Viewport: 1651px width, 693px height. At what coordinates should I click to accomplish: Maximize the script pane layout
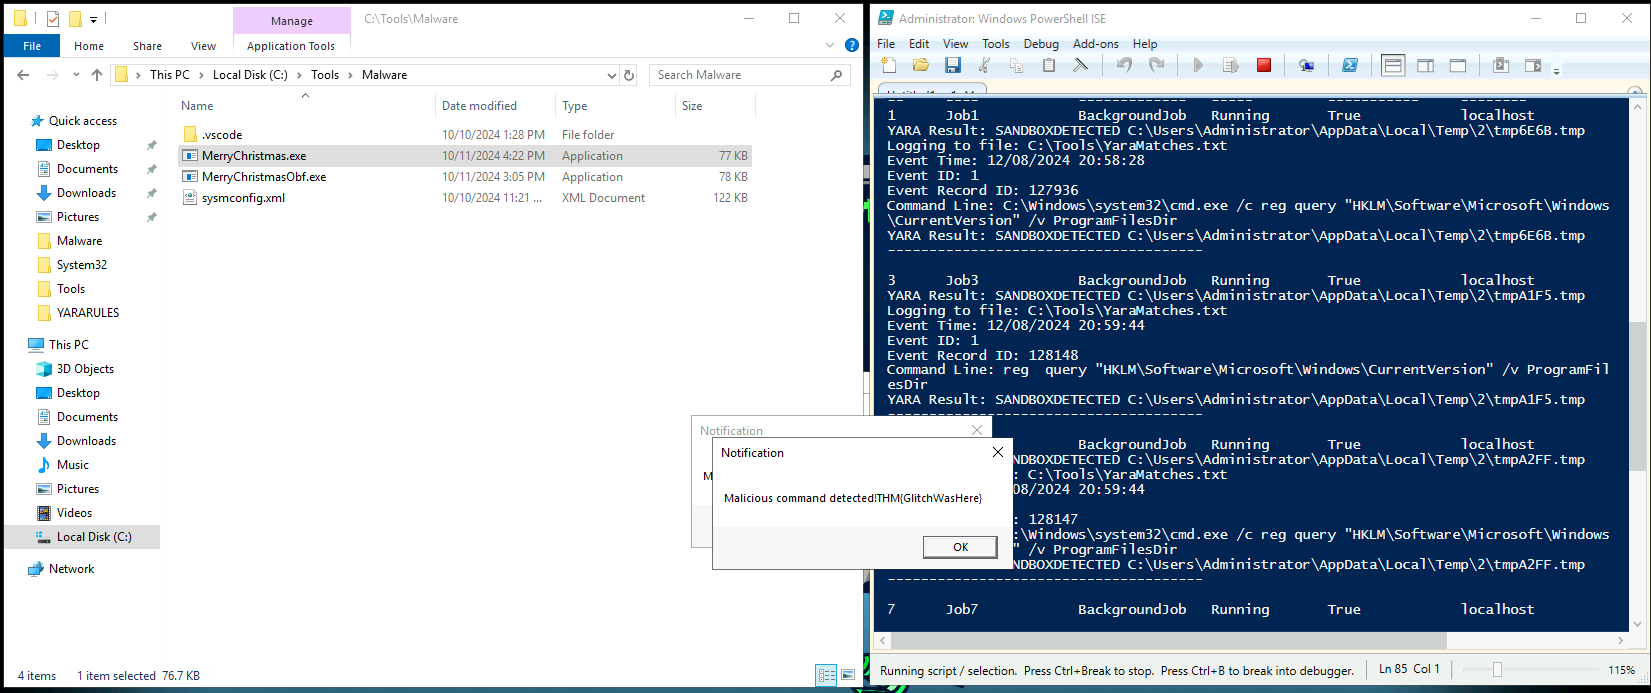[1458, 65]
